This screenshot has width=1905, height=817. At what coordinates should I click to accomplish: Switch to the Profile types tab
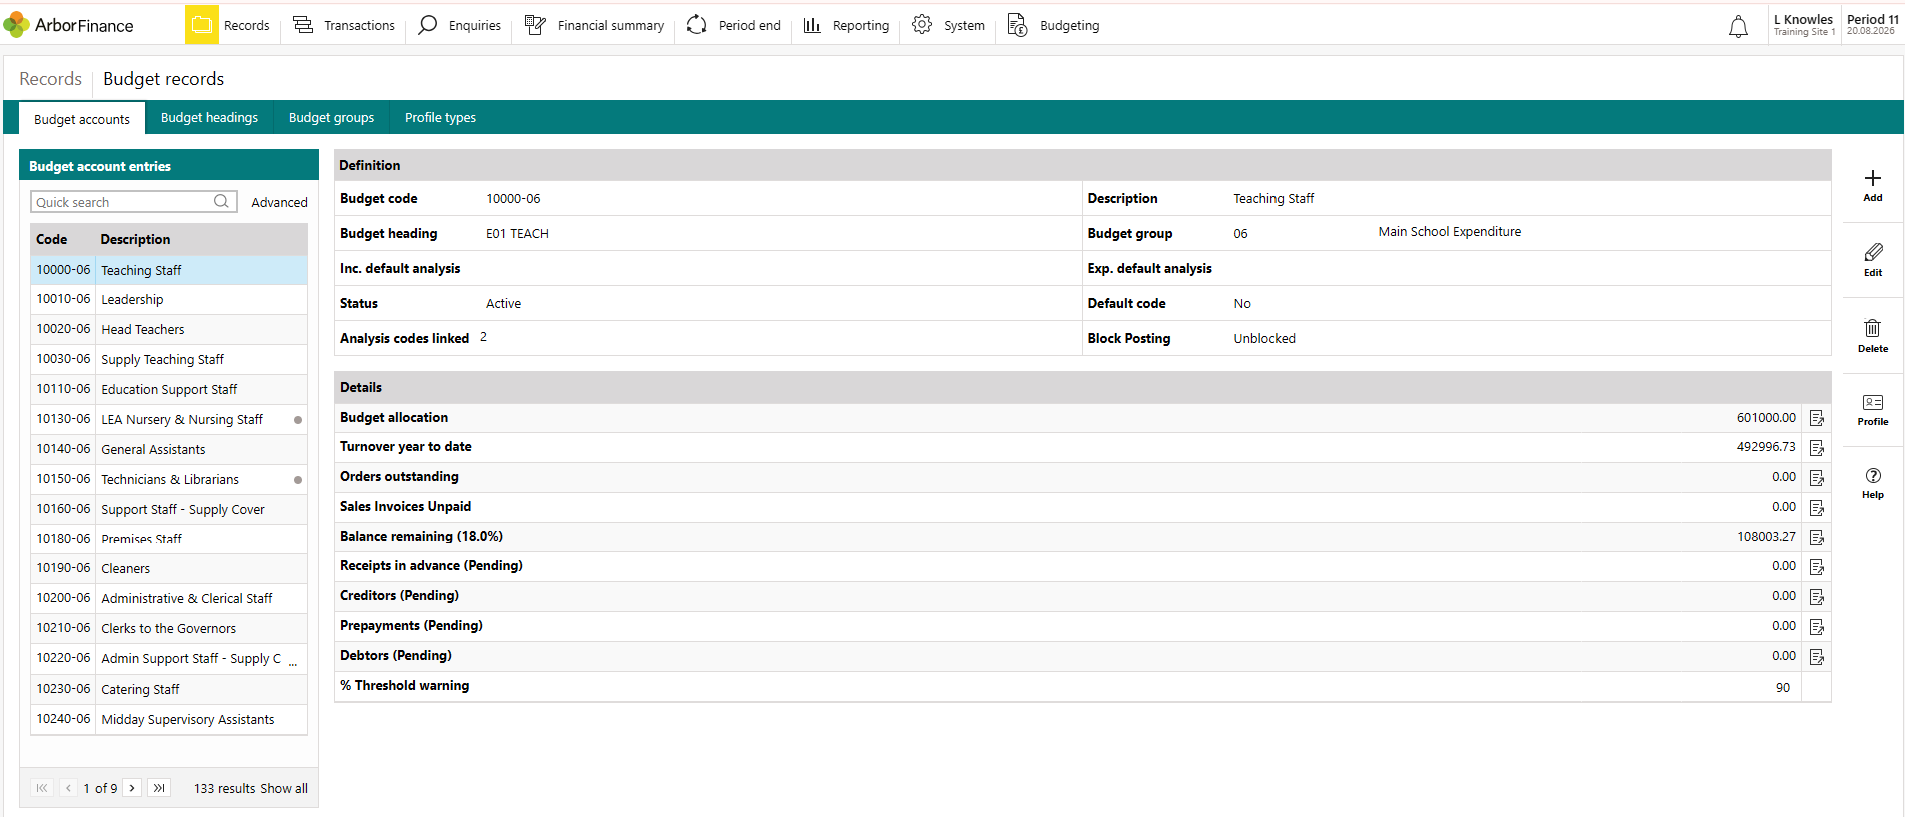coord(440,118)
